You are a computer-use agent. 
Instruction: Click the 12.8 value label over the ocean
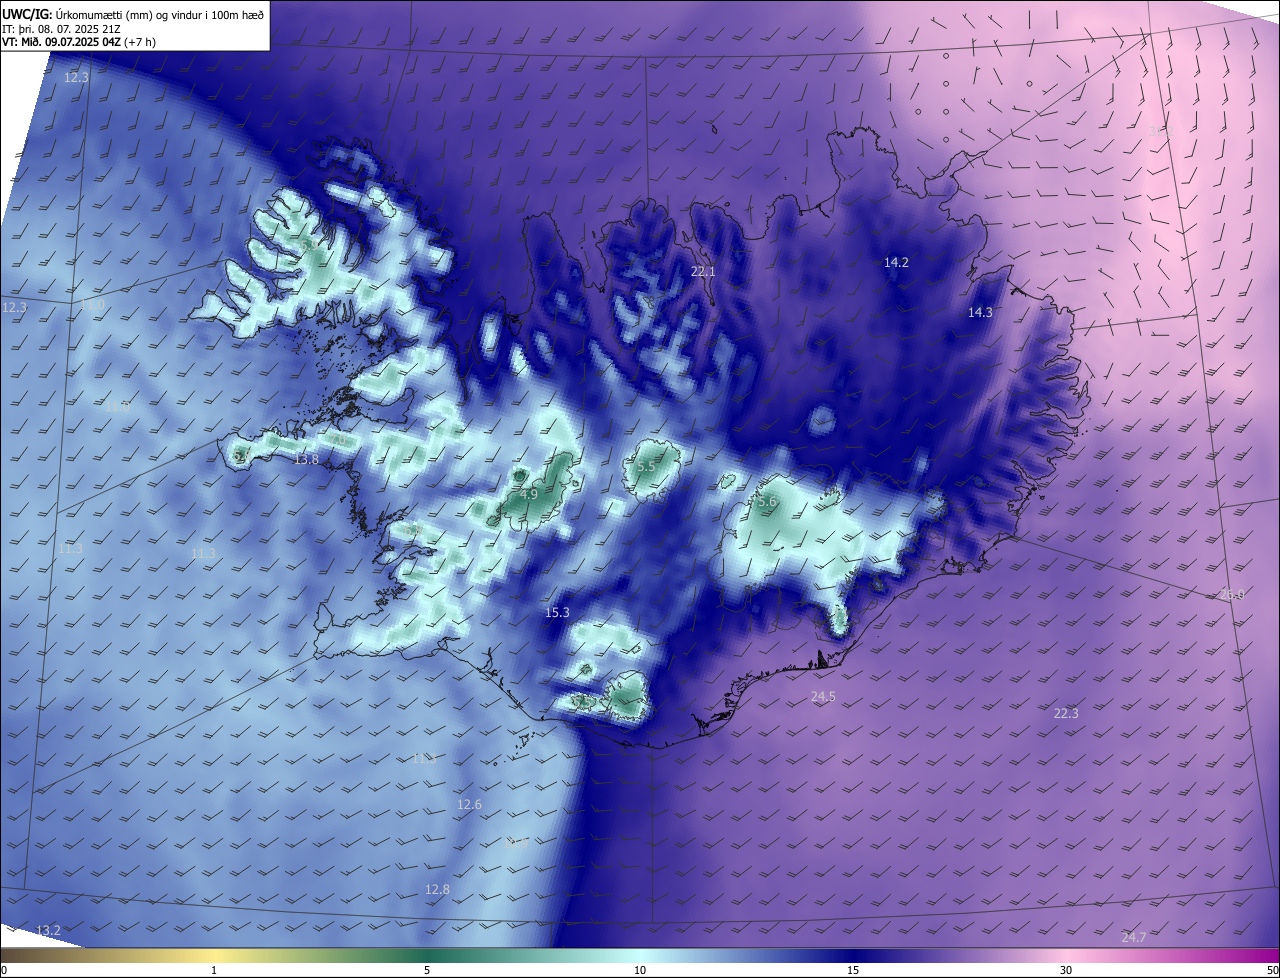pyautogui.click(x=437, y=890)
